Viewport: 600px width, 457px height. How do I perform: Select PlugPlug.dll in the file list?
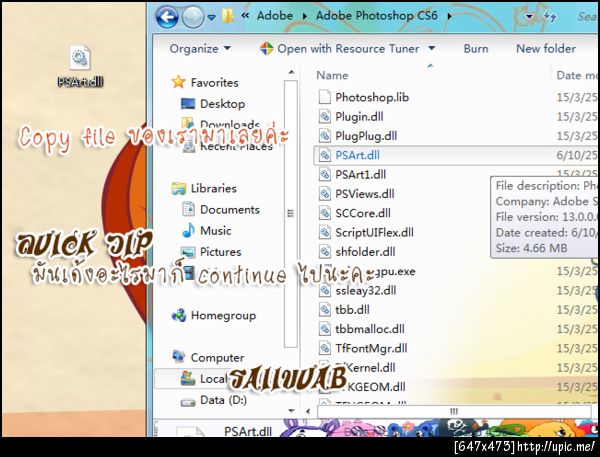coord(366,136)
